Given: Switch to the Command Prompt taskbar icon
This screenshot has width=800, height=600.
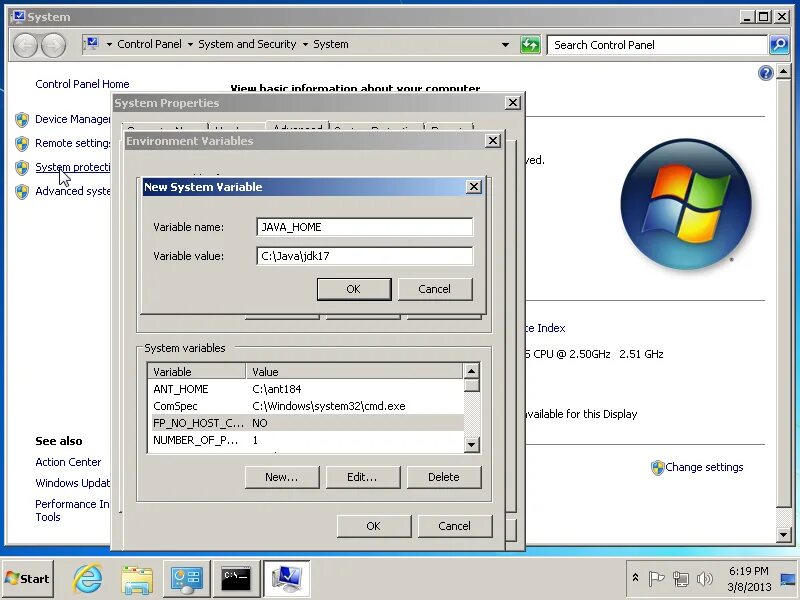Looking at the screenshot, I should [236, 579].
